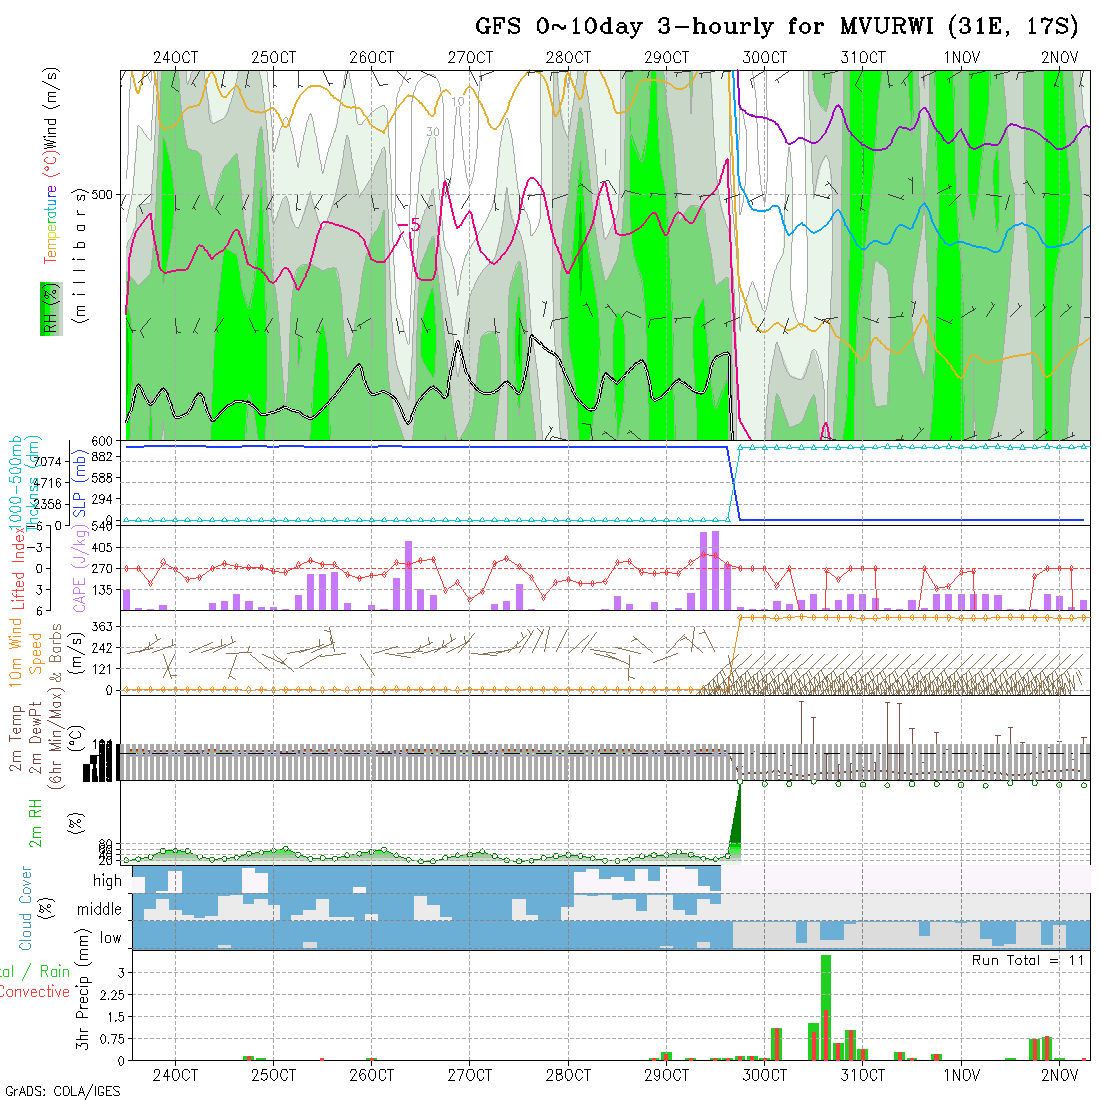Click the Run Total = 11 text

(1028, 960)
